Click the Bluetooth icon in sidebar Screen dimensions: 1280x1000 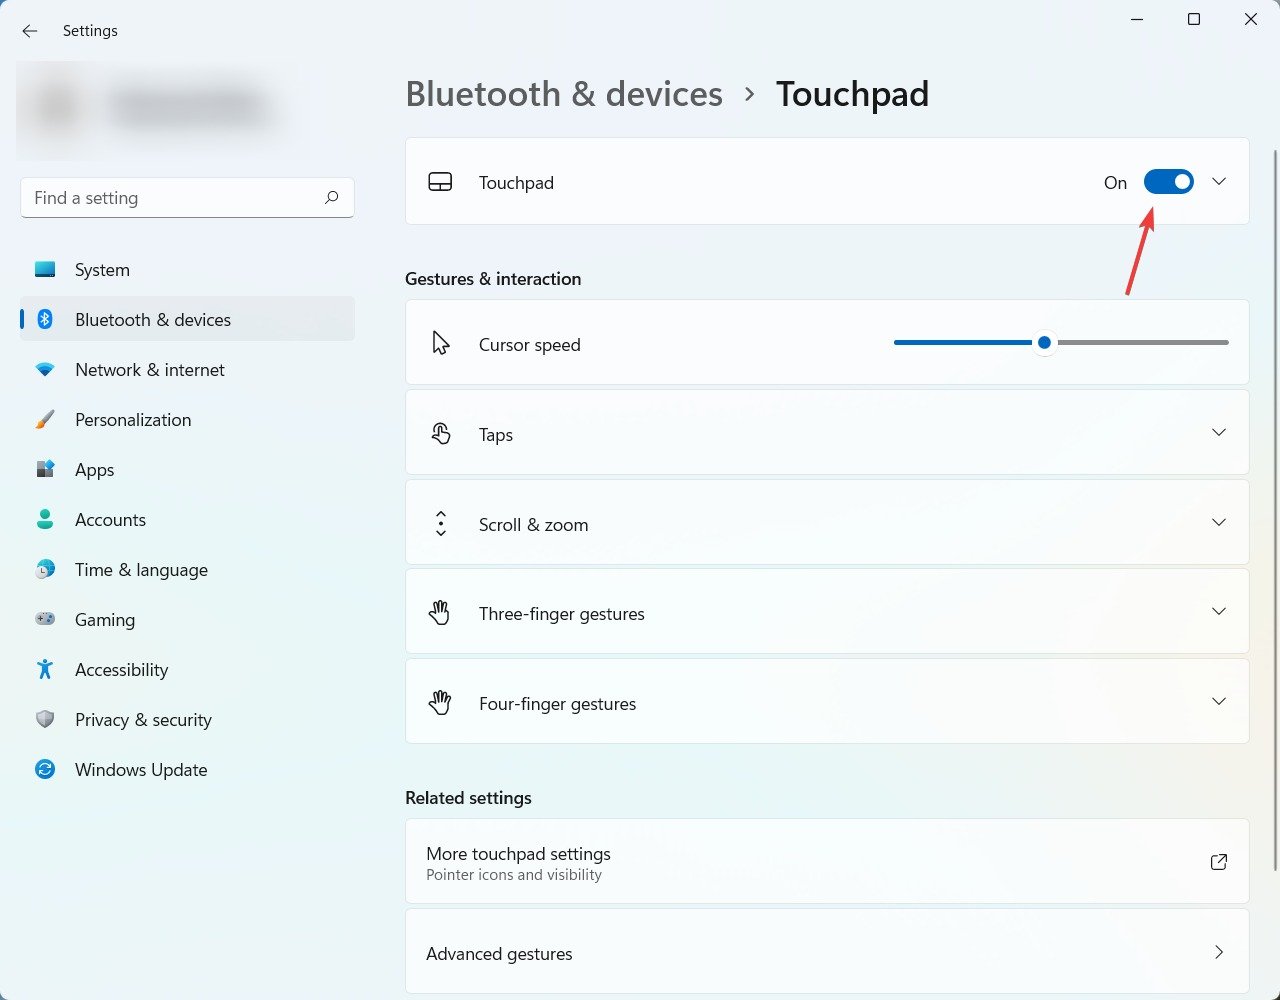point(45,319)
